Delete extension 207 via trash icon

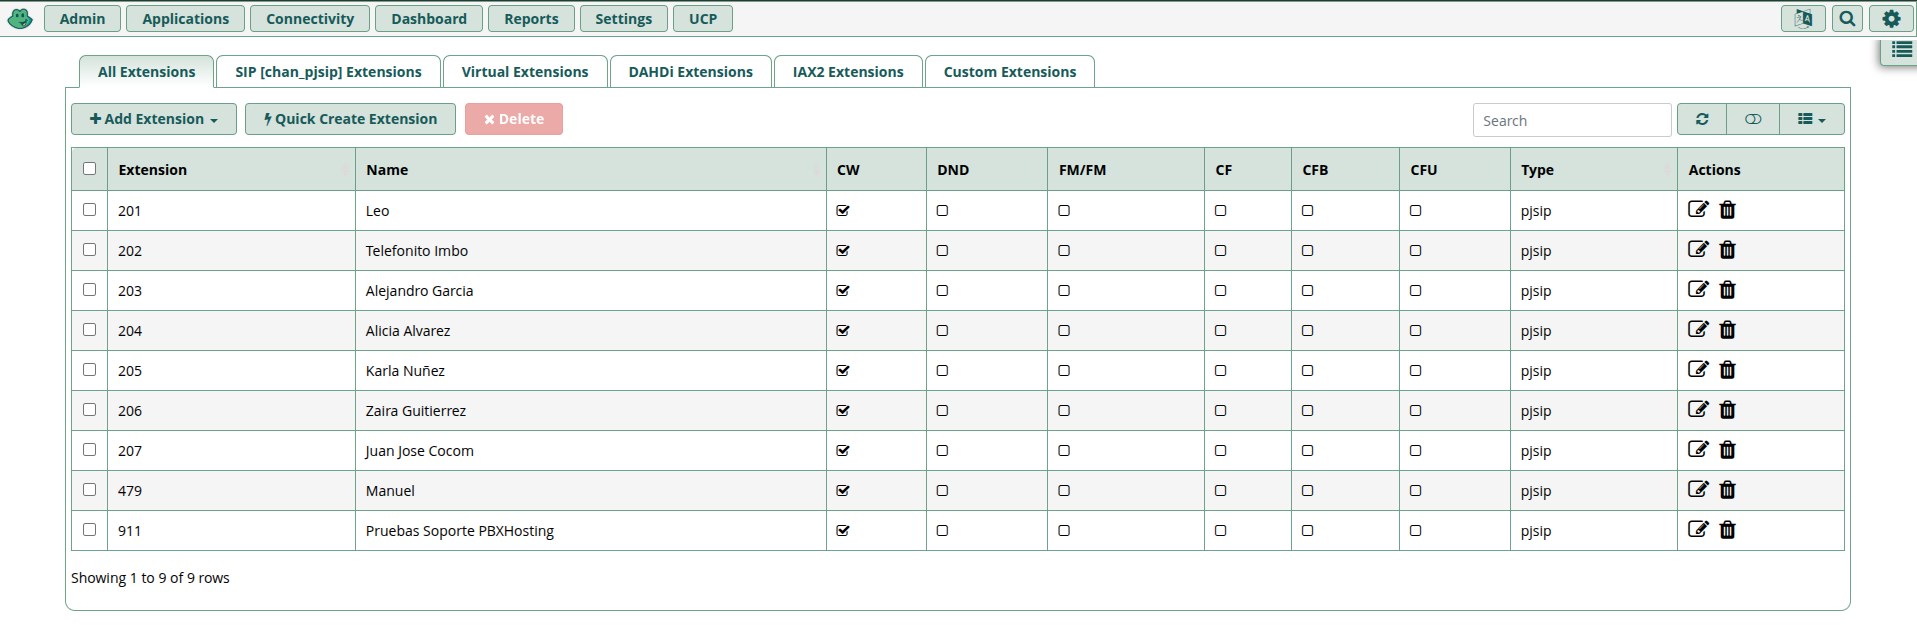click(x=1727, y=449)
